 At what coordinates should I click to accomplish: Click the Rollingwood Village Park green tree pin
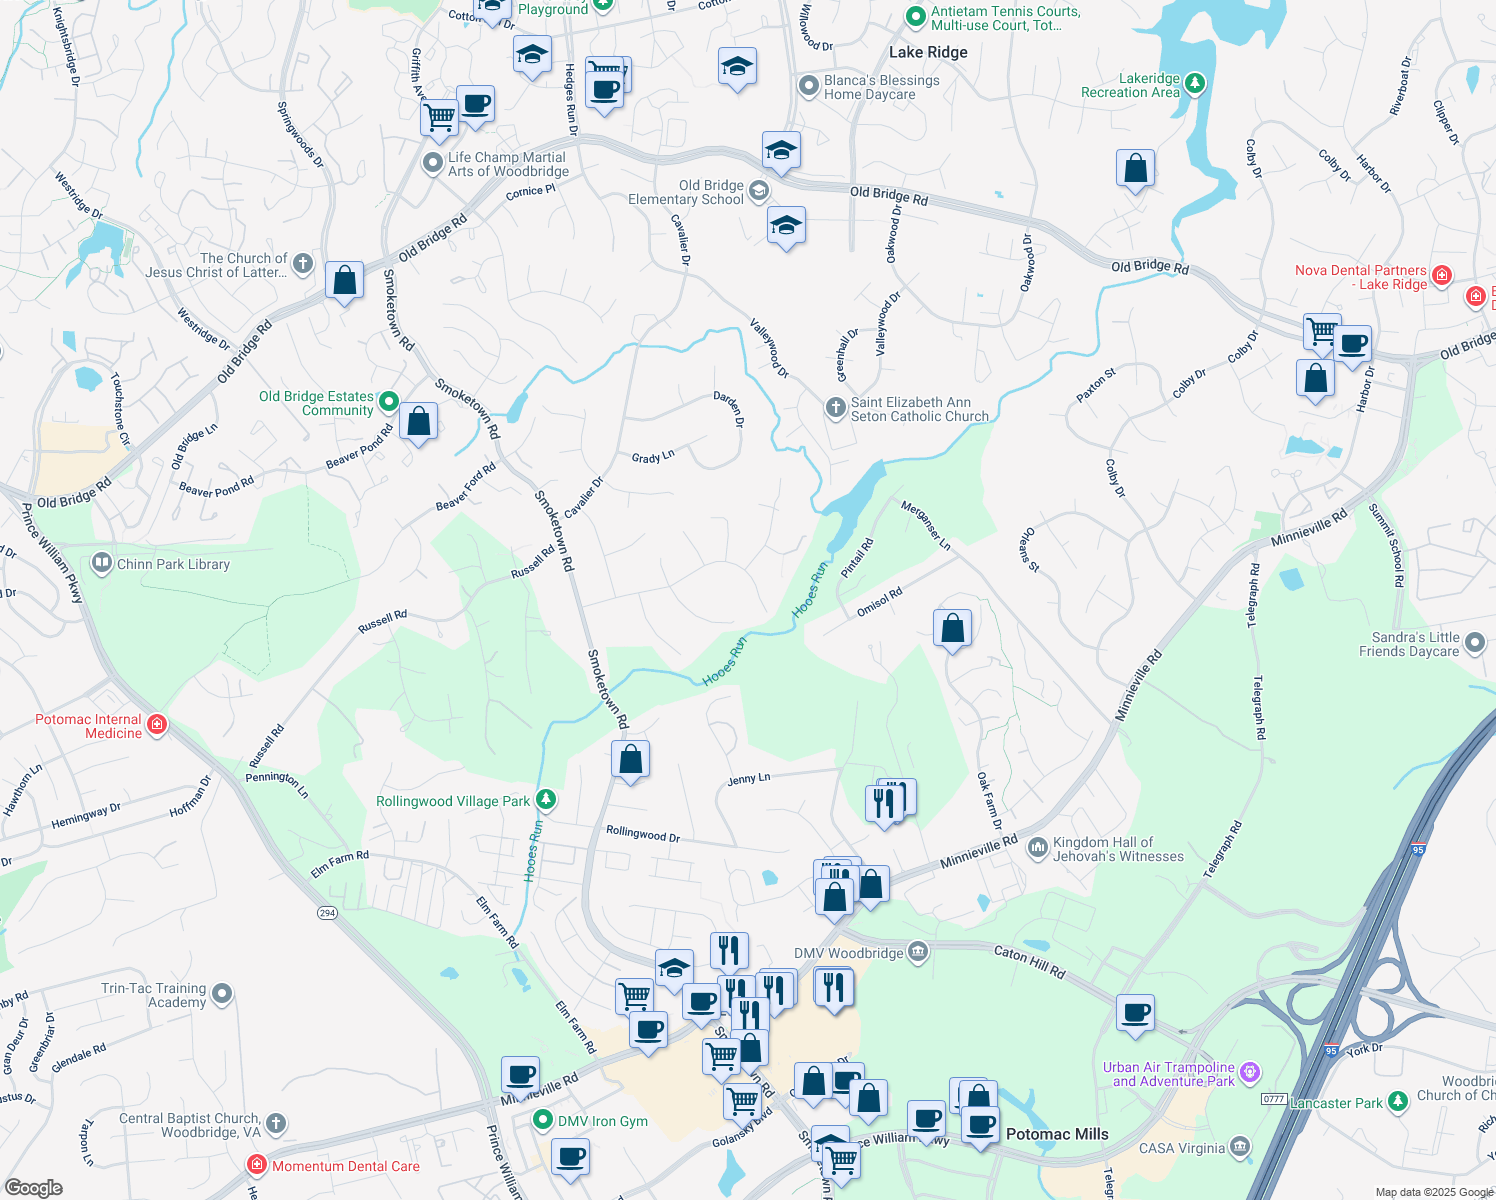click(546, 800)
